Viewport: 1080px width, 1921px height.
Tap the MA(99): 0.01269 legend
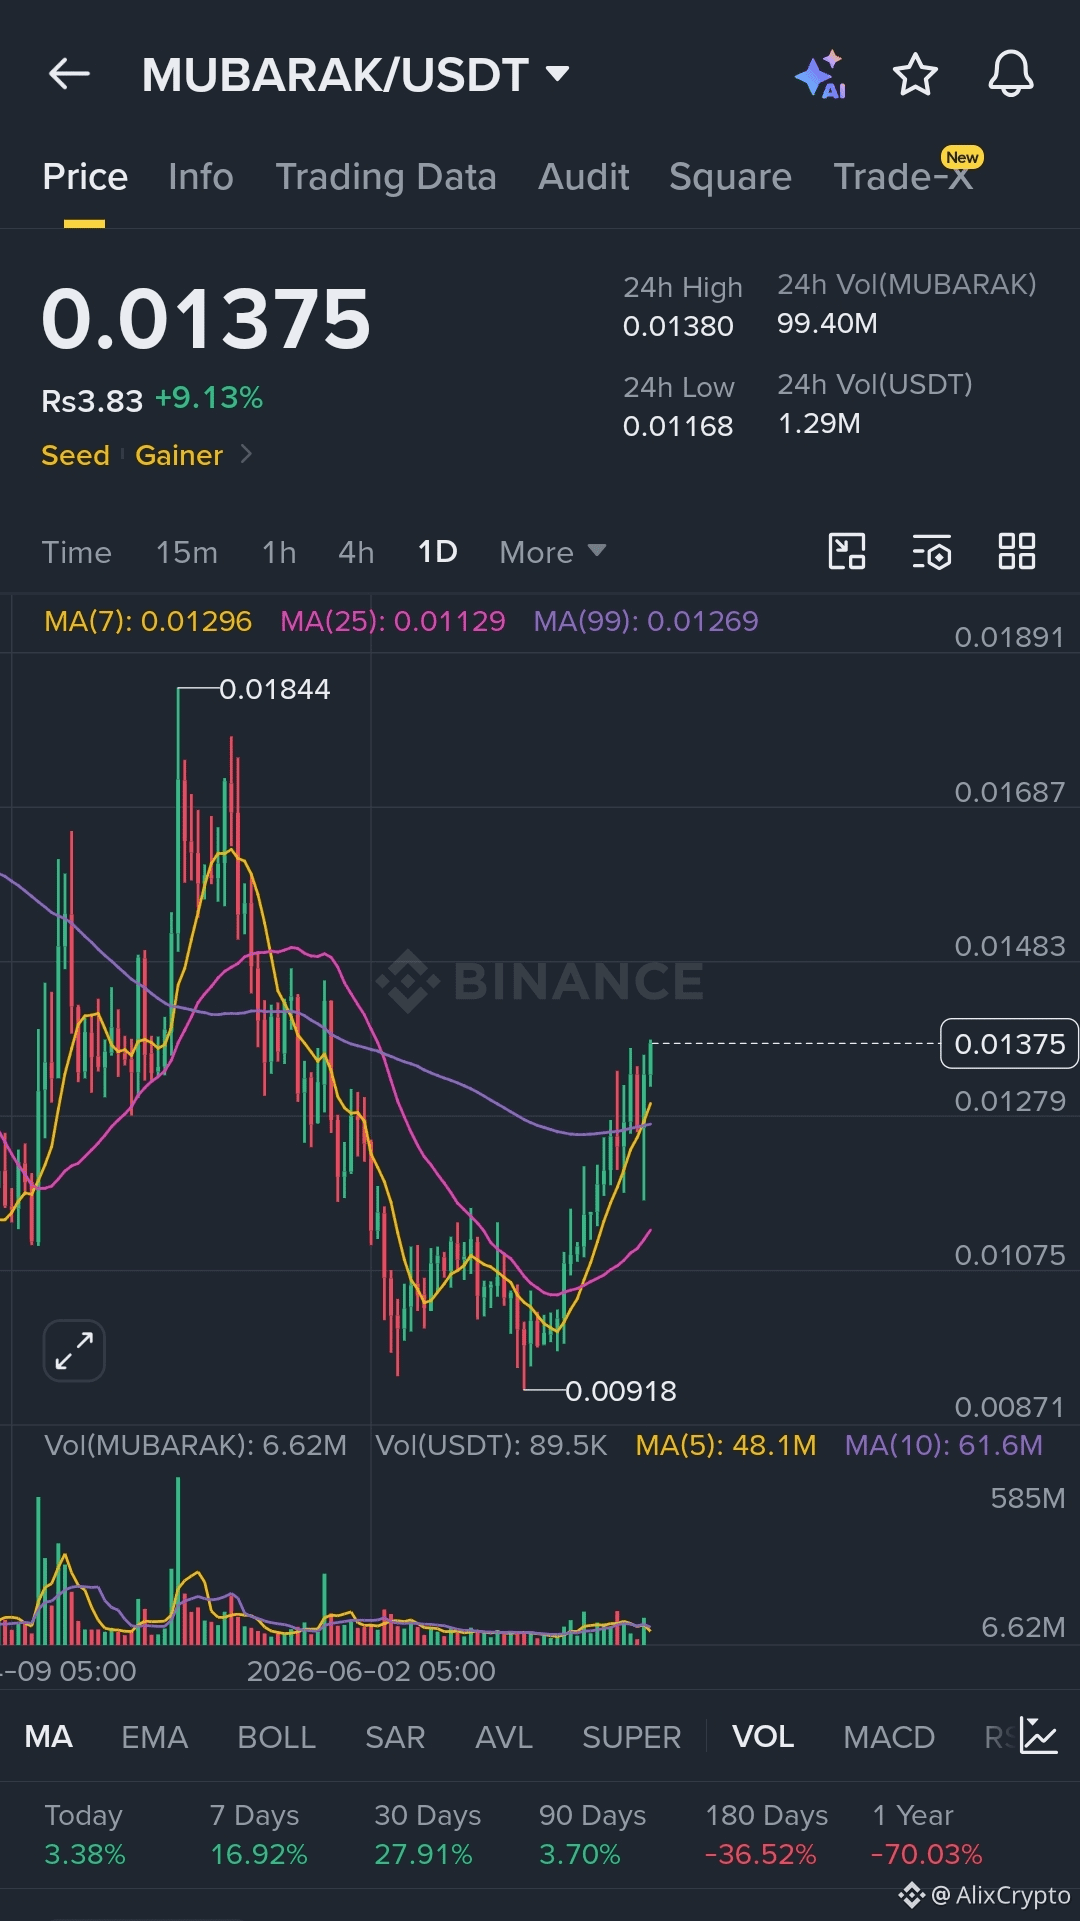(x=646, y=621)
